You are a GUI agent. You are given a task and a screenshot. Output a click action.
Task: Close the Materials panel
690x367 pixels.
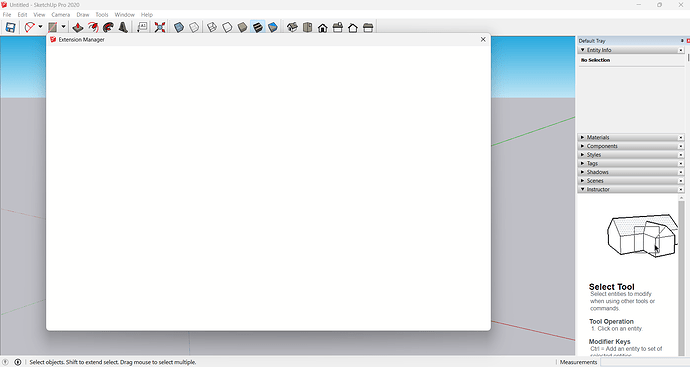(x=681, y=137)
